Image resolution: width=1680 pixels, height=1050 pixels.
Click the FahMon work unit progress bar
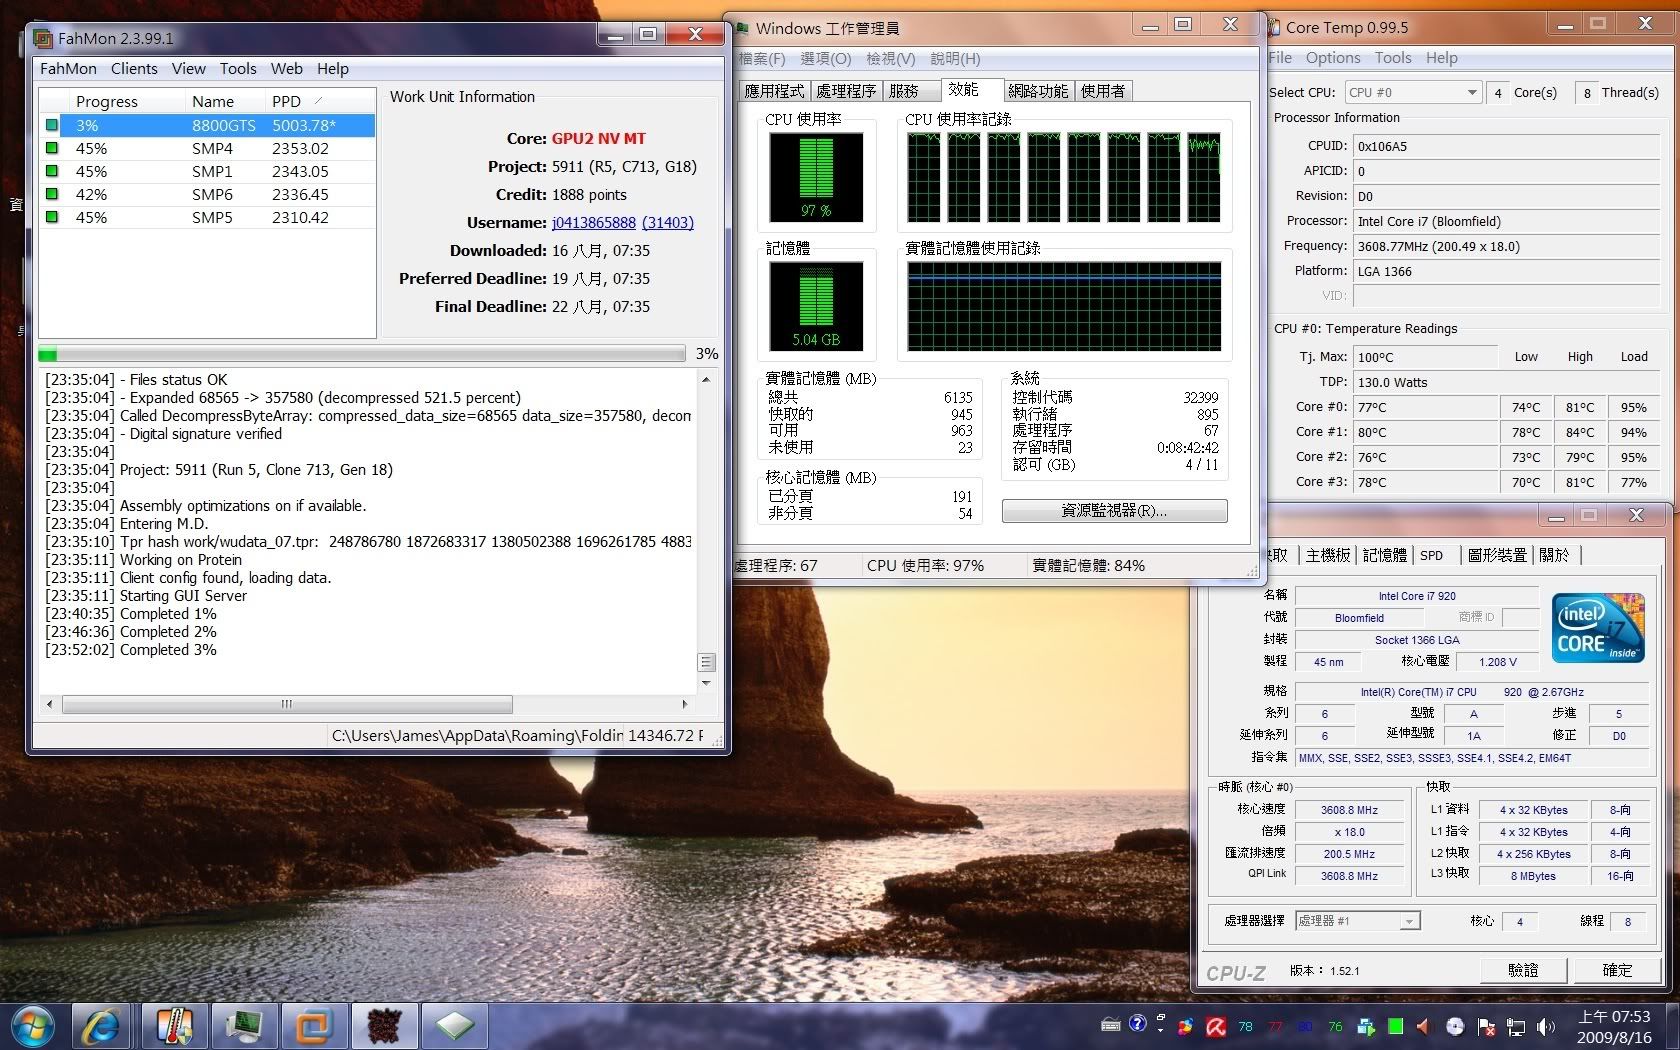click(x=361, y=353)
